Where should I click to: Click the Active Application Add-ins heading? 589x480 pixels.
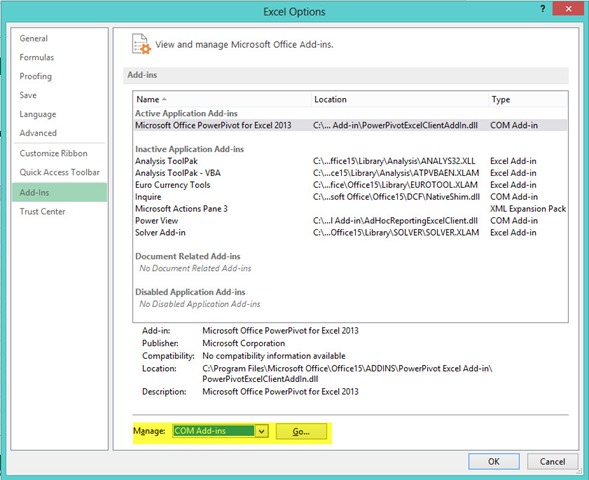click(186, 113)
